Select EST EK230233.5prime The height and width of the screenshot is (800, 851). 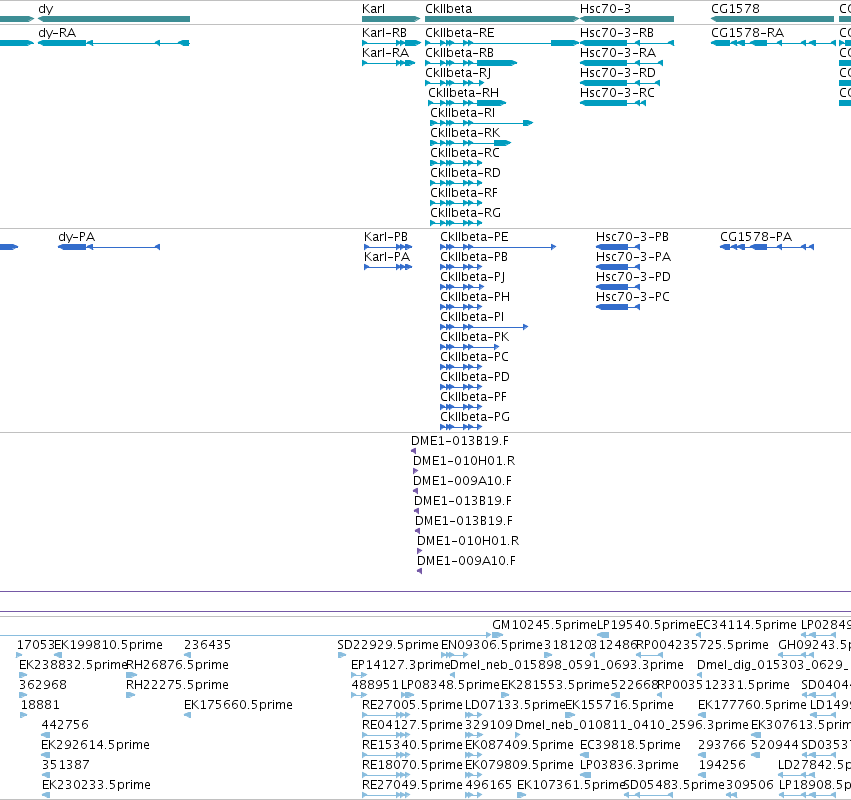coord(96,785)
